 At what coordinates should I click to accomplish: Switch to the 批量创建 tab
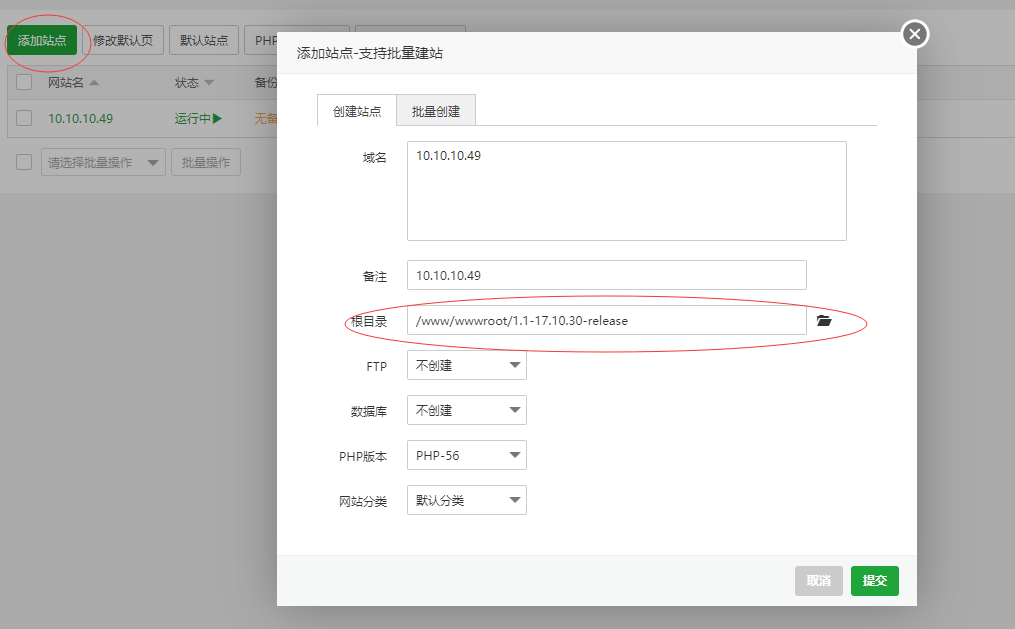pos(434,112)
